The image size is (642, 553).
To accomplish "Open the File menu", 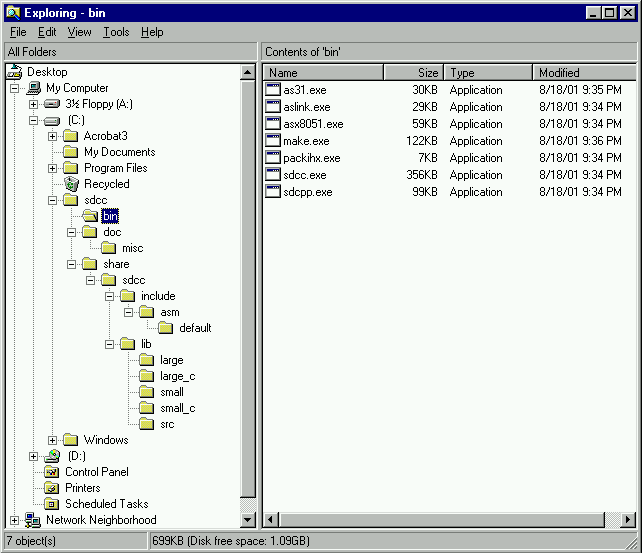I will 18,32.
